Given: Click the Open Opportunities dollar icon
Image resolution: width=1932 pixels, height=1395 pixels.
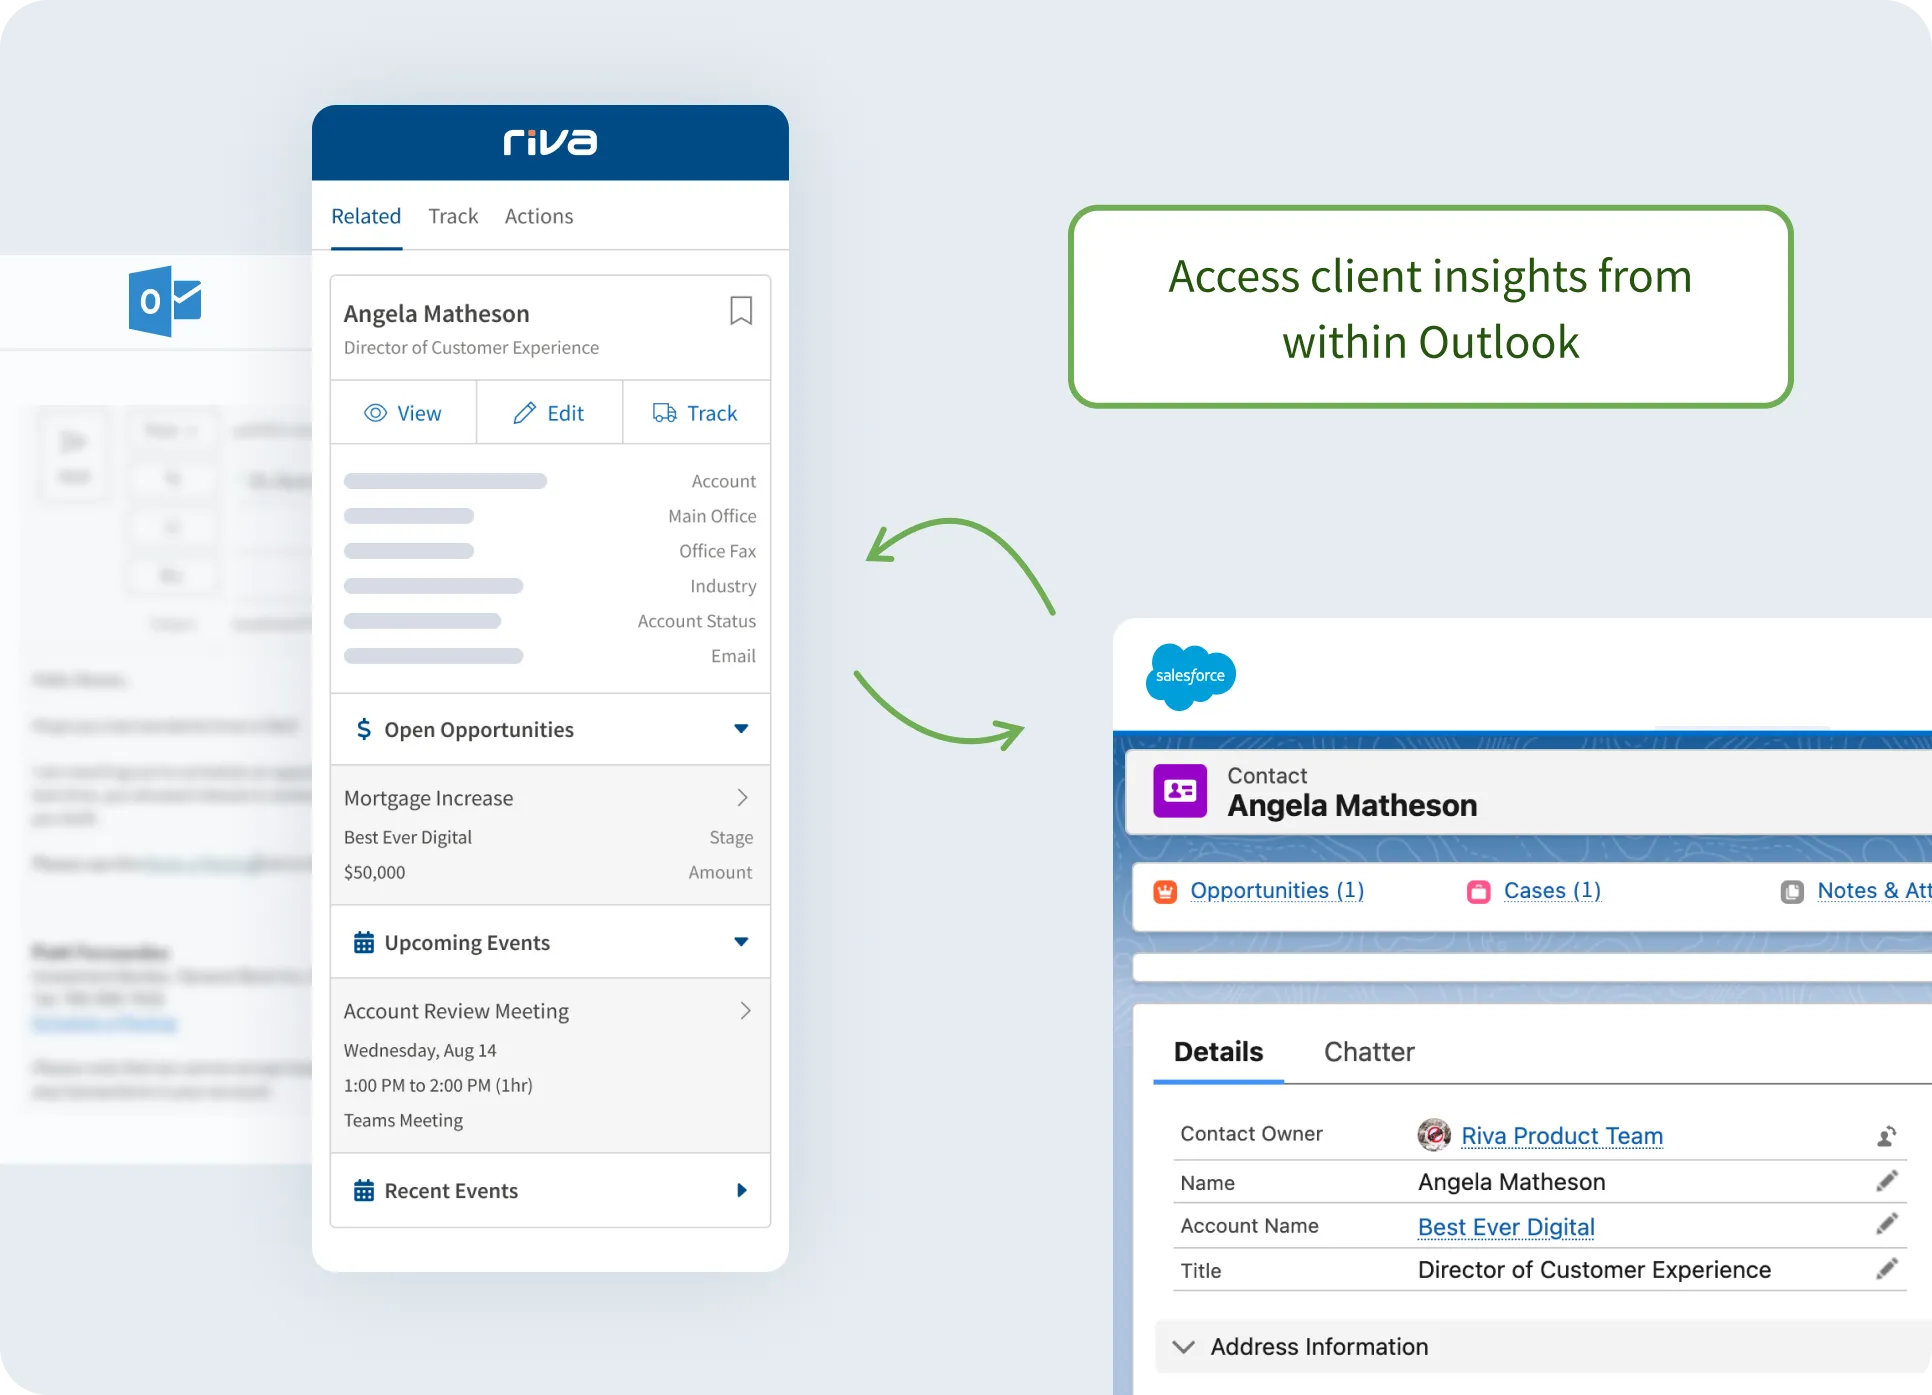Looking at the screenshot, I should pyautogui.click(x=358, y=730).
